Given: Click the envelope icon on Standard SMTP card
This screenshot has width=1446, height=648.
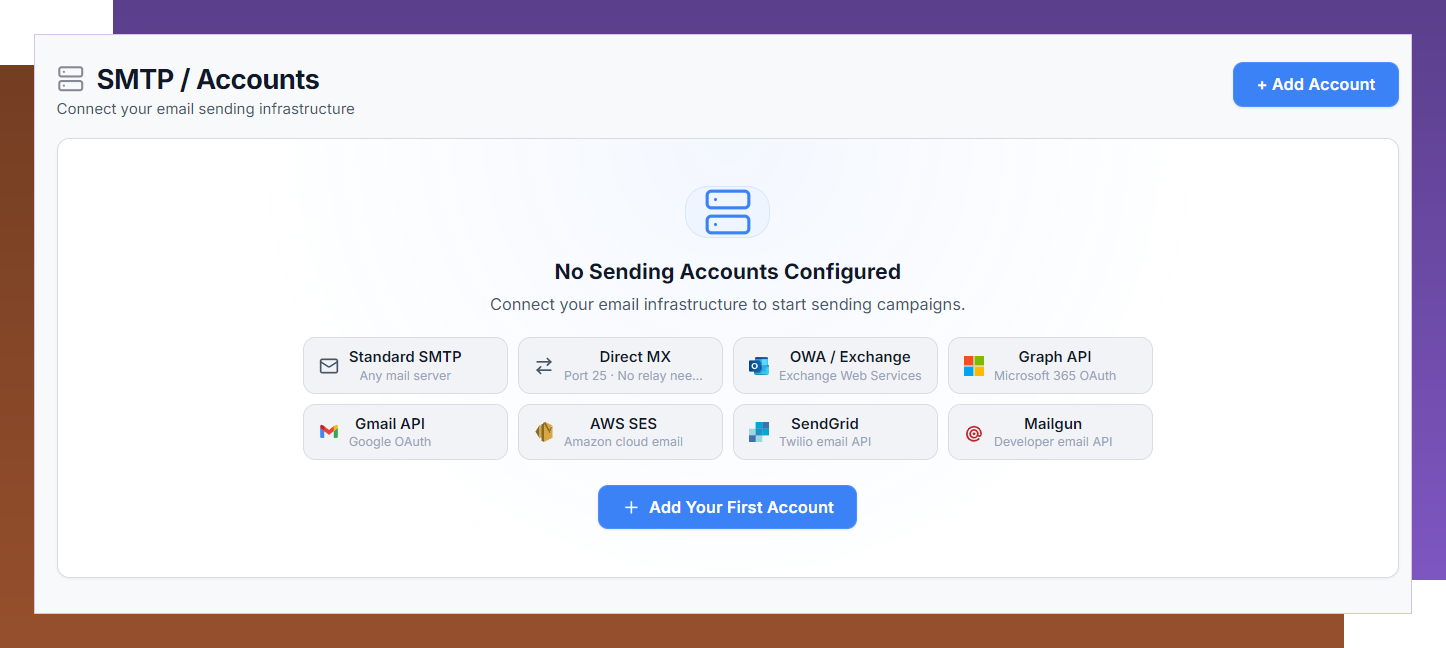Looking at the screenshot, I should [x=329, y=365].
